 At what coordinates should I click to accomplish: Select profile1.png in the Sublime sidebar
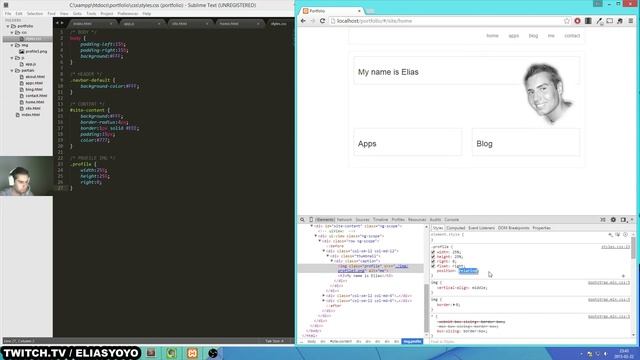[x=36, y=51]
